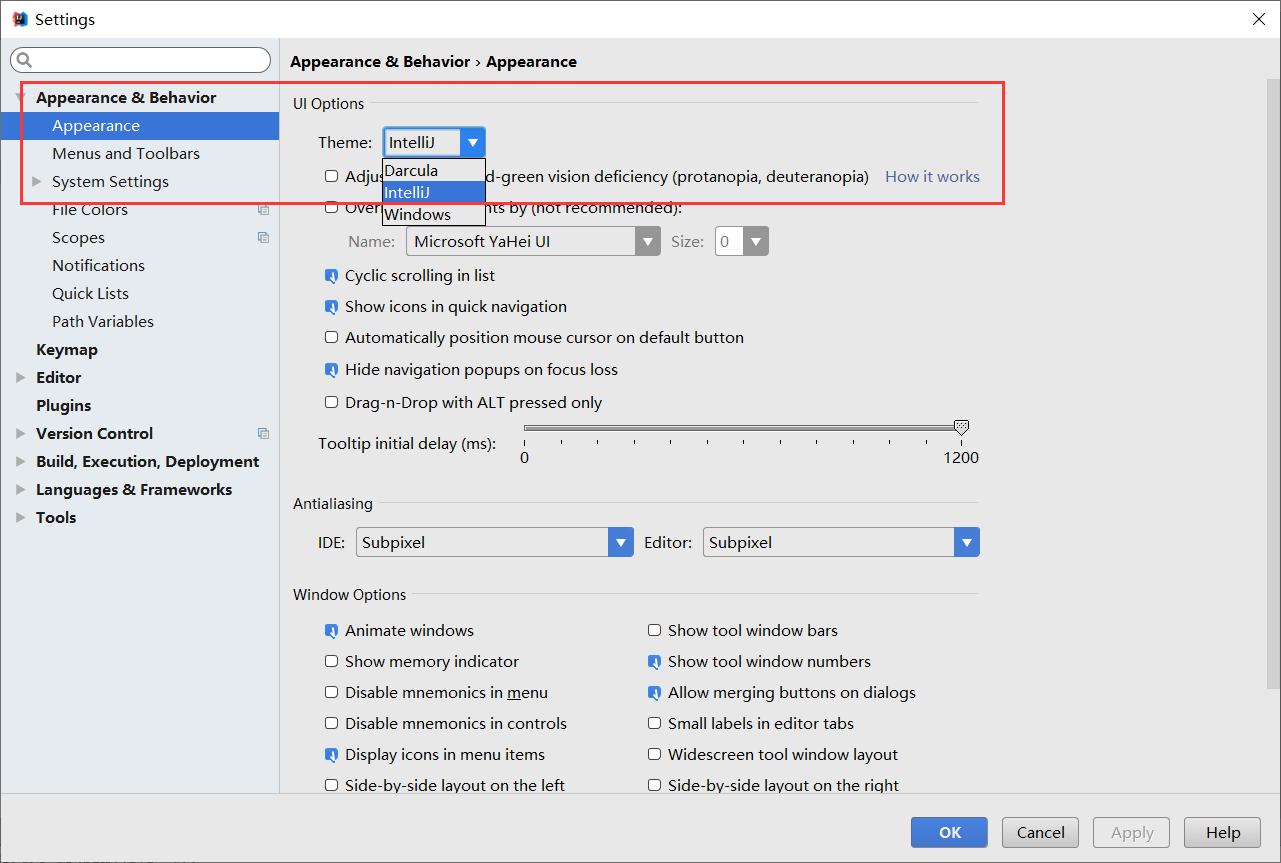Open the How it works link
Screen dimensions: 1281x863
tap(932, 177)
